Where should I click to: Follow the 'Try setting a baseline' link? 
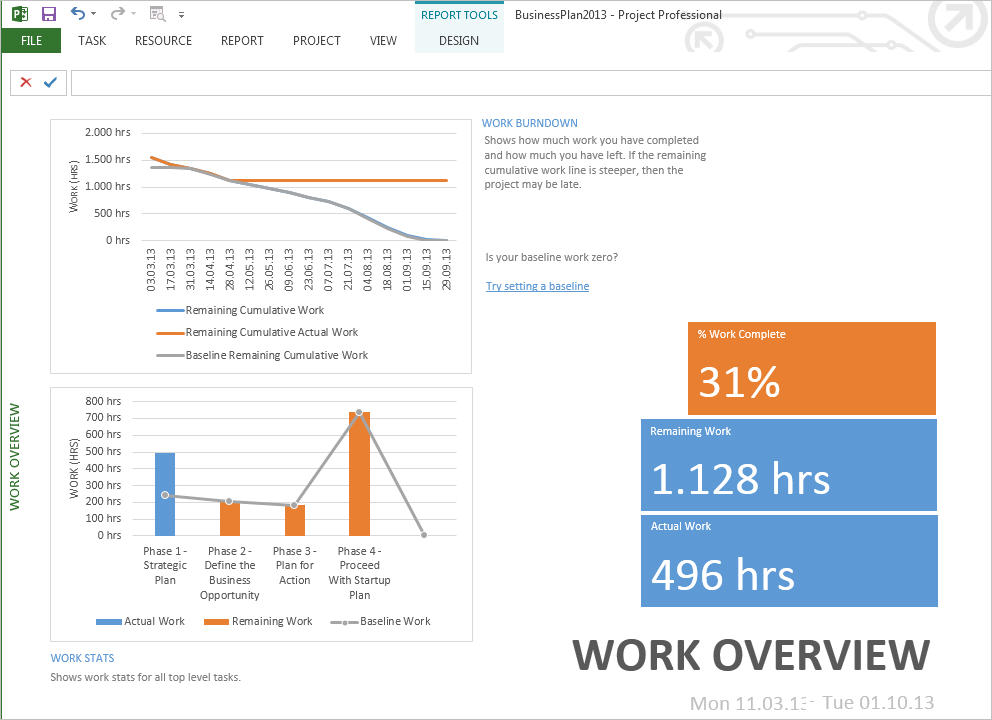click(x=537, y=286)
